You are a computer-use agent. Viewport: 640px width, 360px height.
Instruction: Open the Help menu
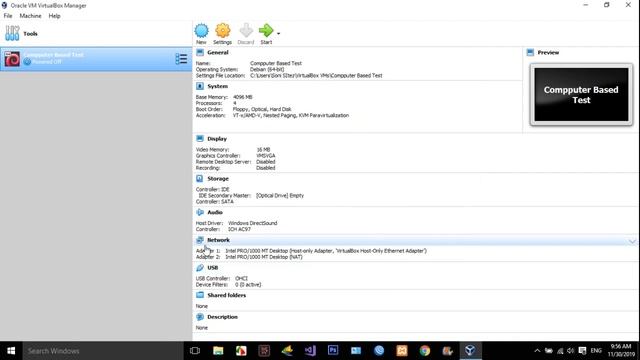54,16
